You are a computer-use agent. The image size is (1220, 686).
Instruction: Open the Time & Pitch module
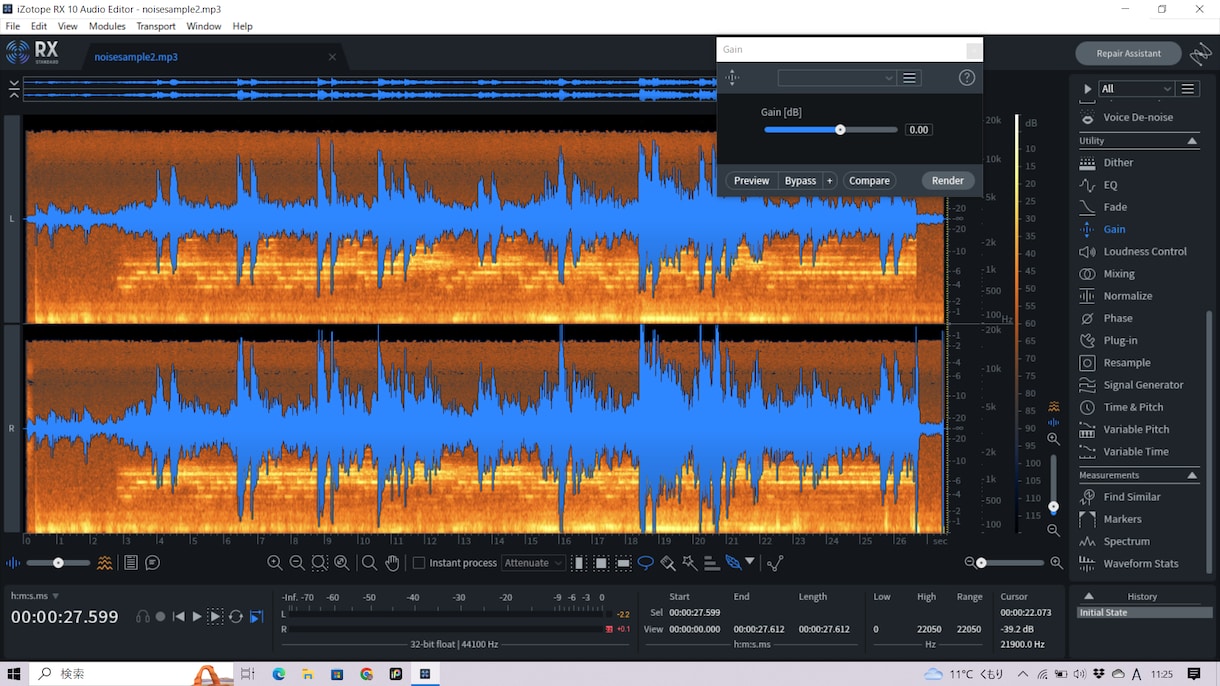[x=1133, y=407]
